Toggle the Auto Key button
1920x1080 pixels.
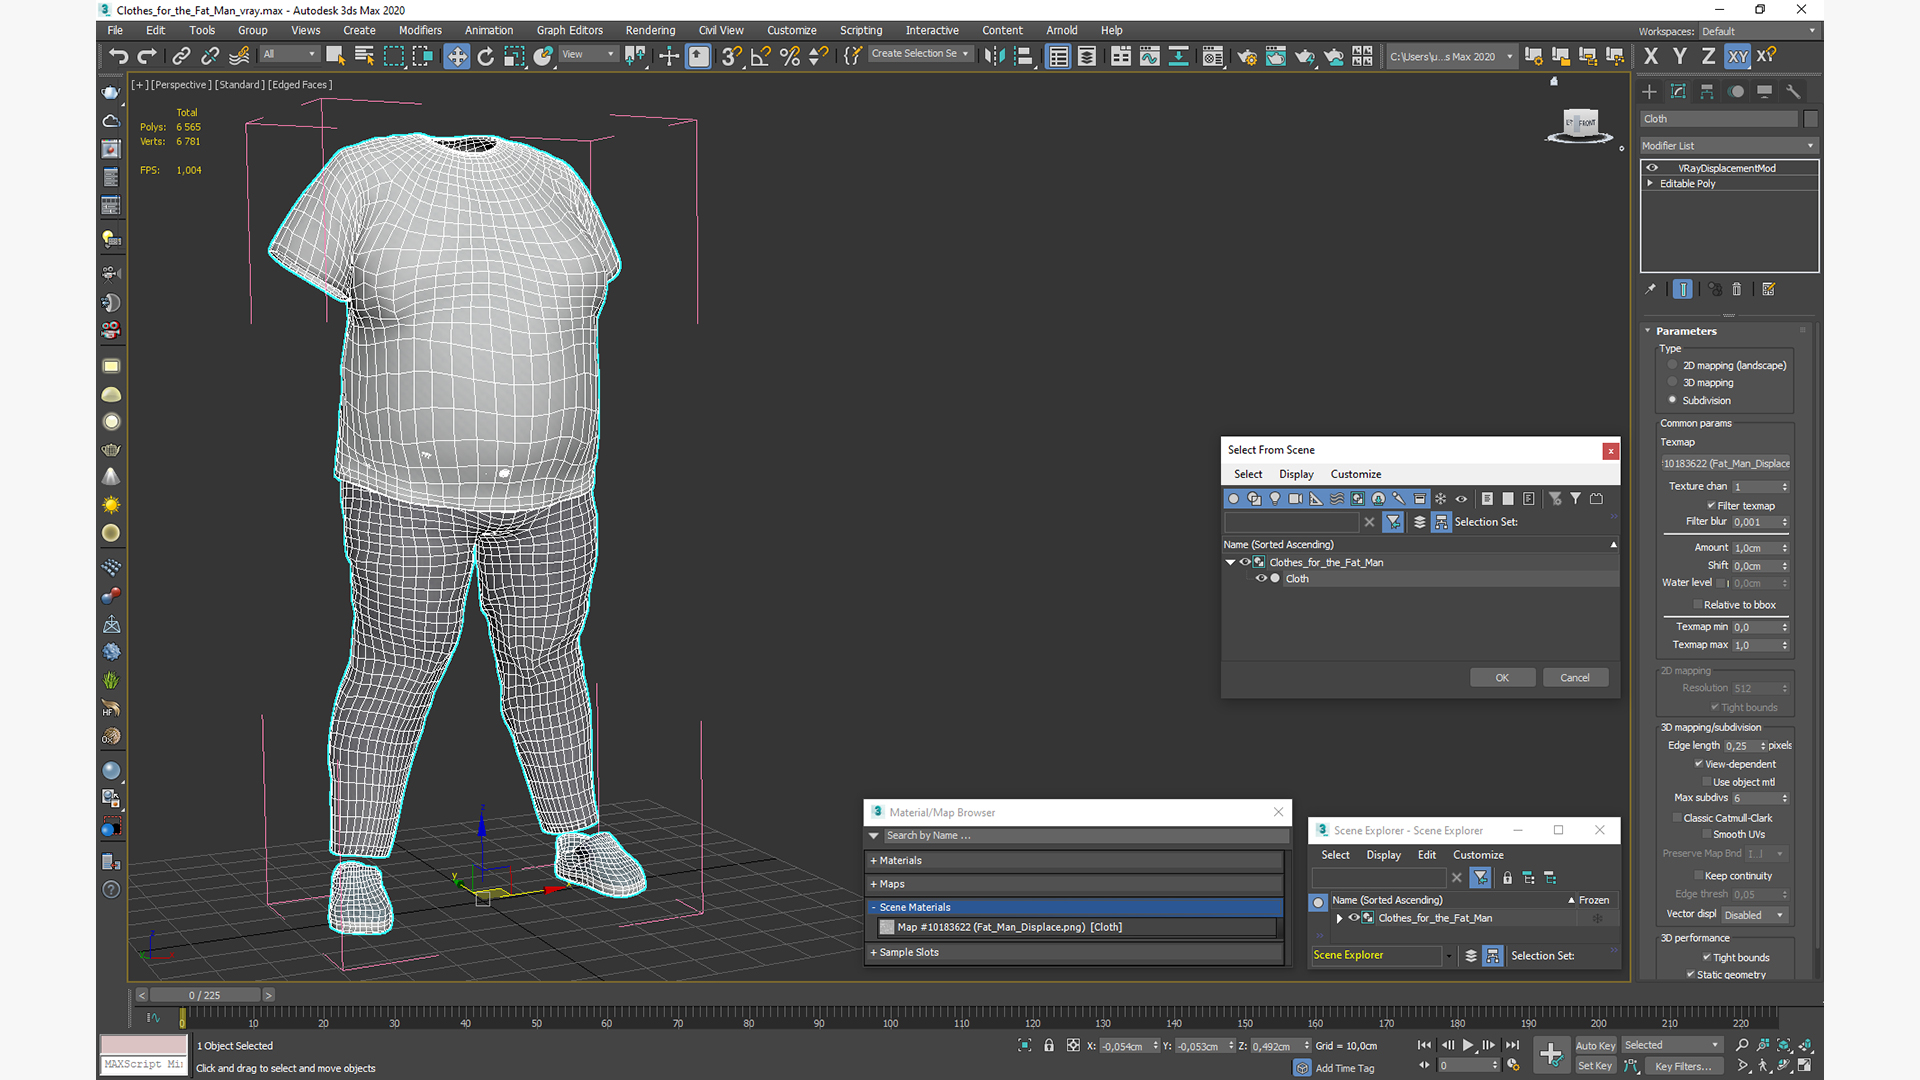pyautogui.click(x=1595, y=1046)
